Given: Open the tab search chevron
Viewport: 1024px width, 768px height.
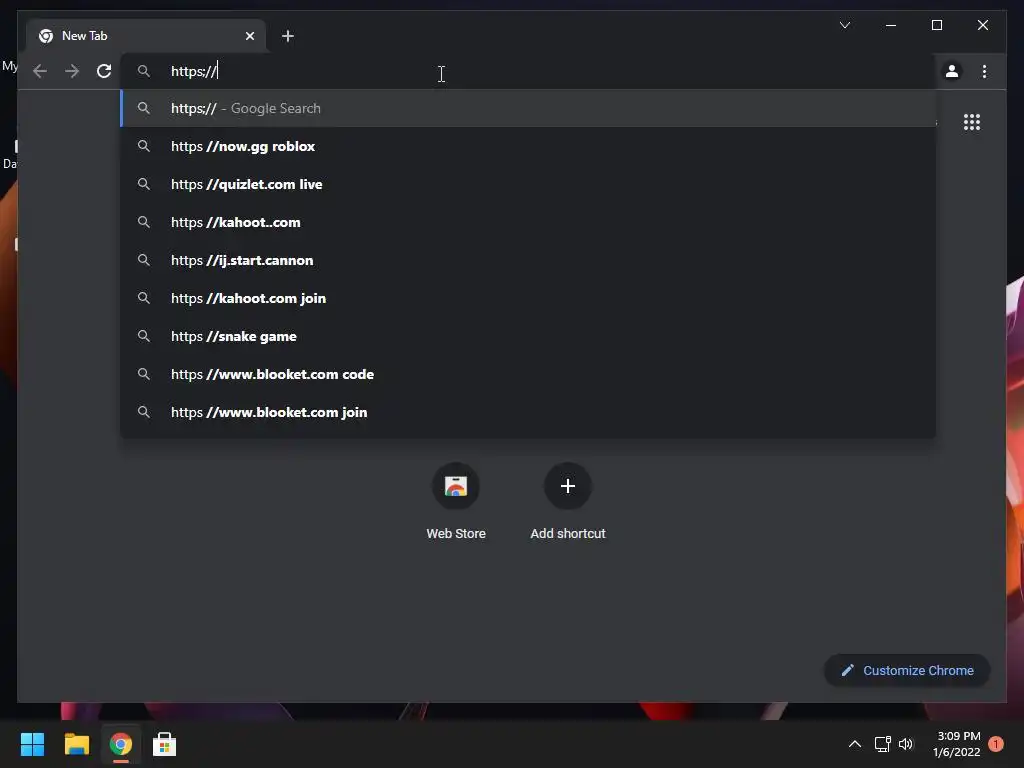Looking at the screenshot, I should click(x=844, y=25).
